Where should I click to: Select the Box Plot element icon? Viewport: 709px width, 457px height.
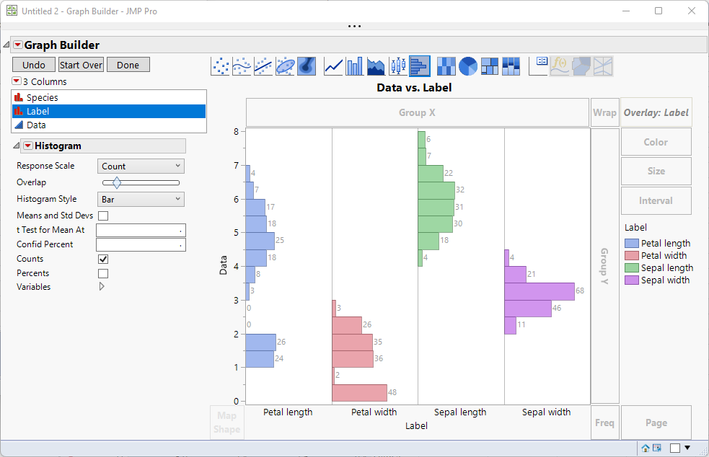398,66
